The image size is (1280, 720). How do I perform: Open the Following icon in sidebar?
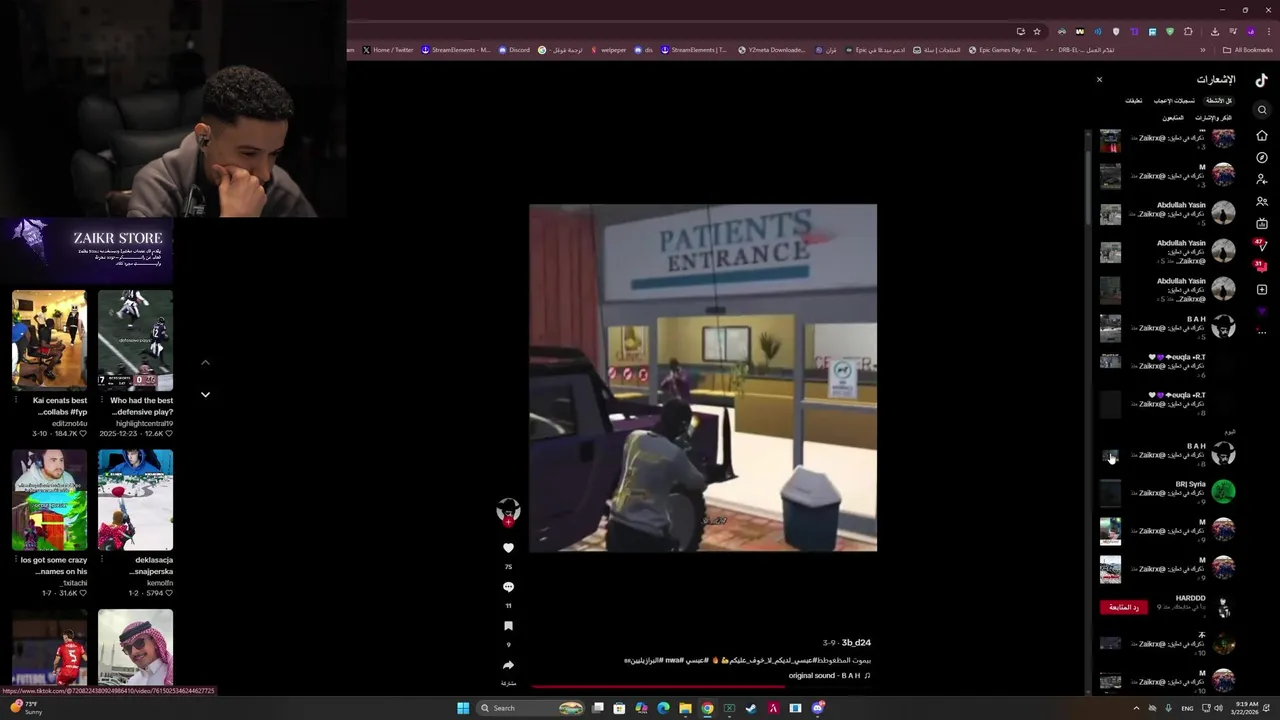point(1262,179)
